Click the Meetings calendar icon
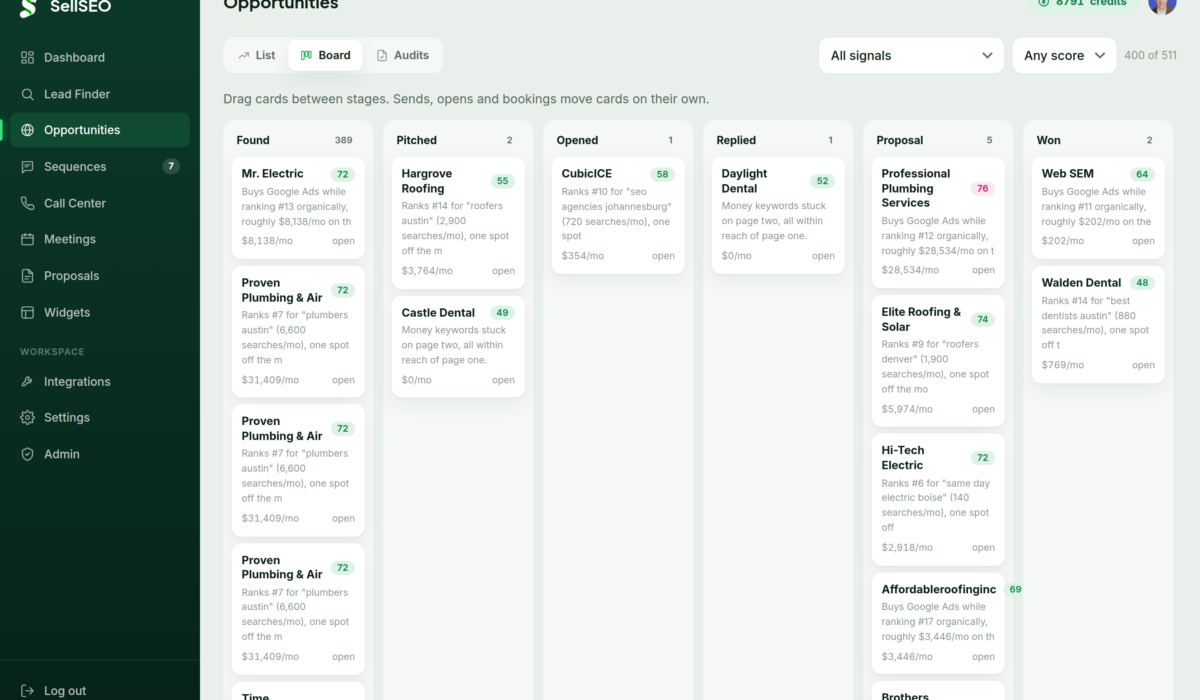Image resolution: width=1200 pixels, height=700 pixels. pyautogui.click(x=27, y=239)
